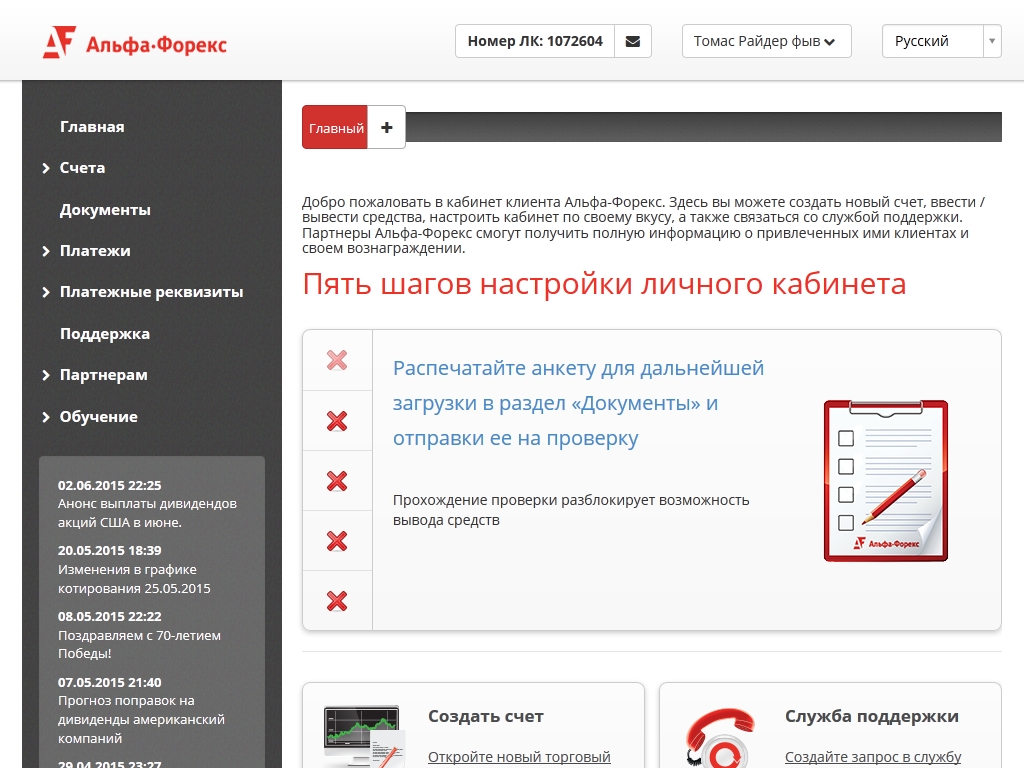Open the Русский language selector
This screenshot has height=768, width=1024.
point(941,42)
